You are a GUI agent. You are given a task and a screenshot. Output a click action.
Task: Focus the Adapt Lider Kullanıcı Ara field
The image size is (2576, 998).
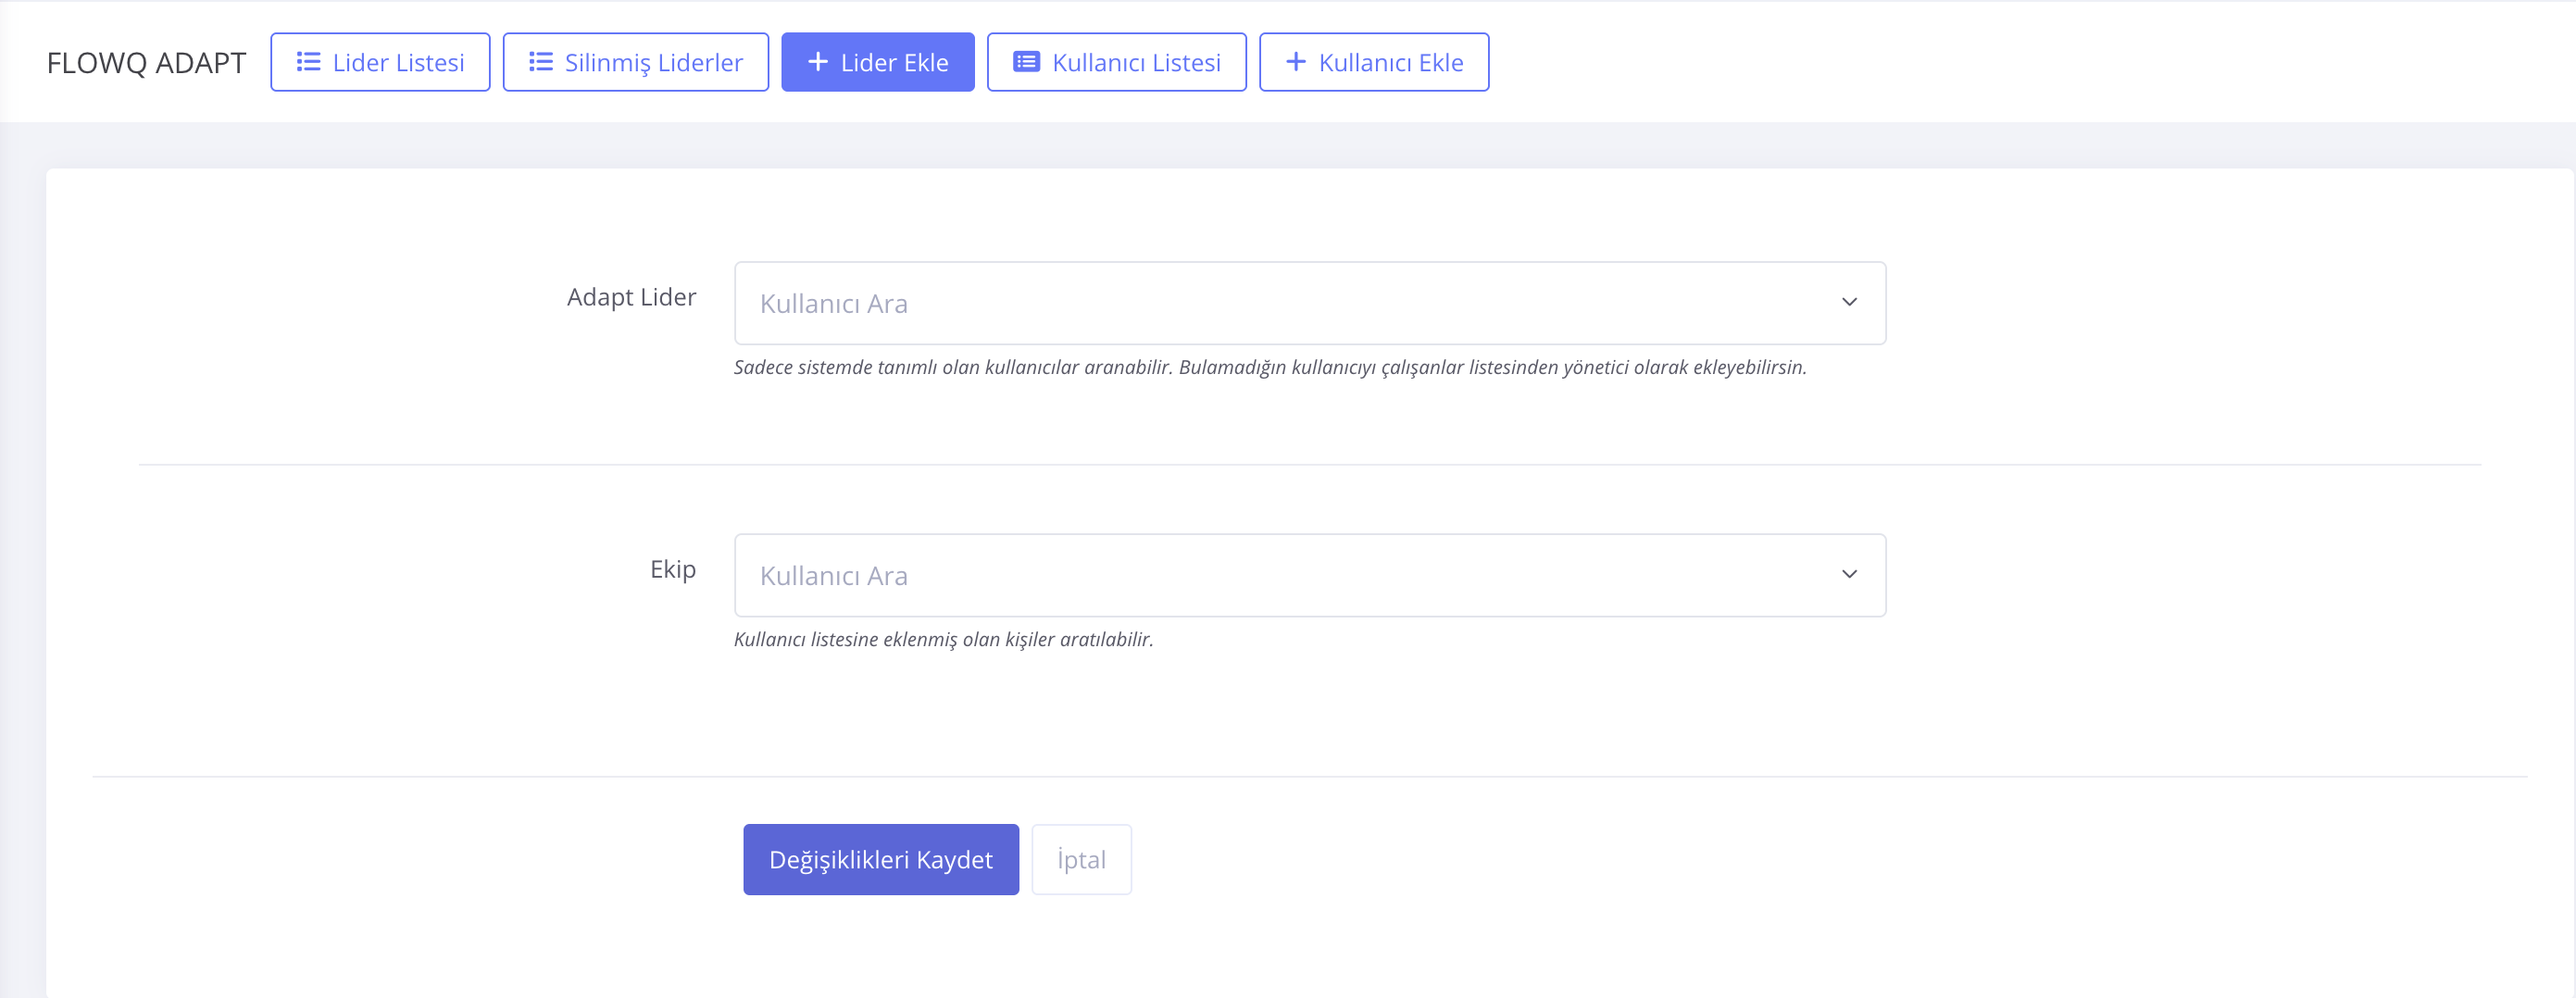1280,303
